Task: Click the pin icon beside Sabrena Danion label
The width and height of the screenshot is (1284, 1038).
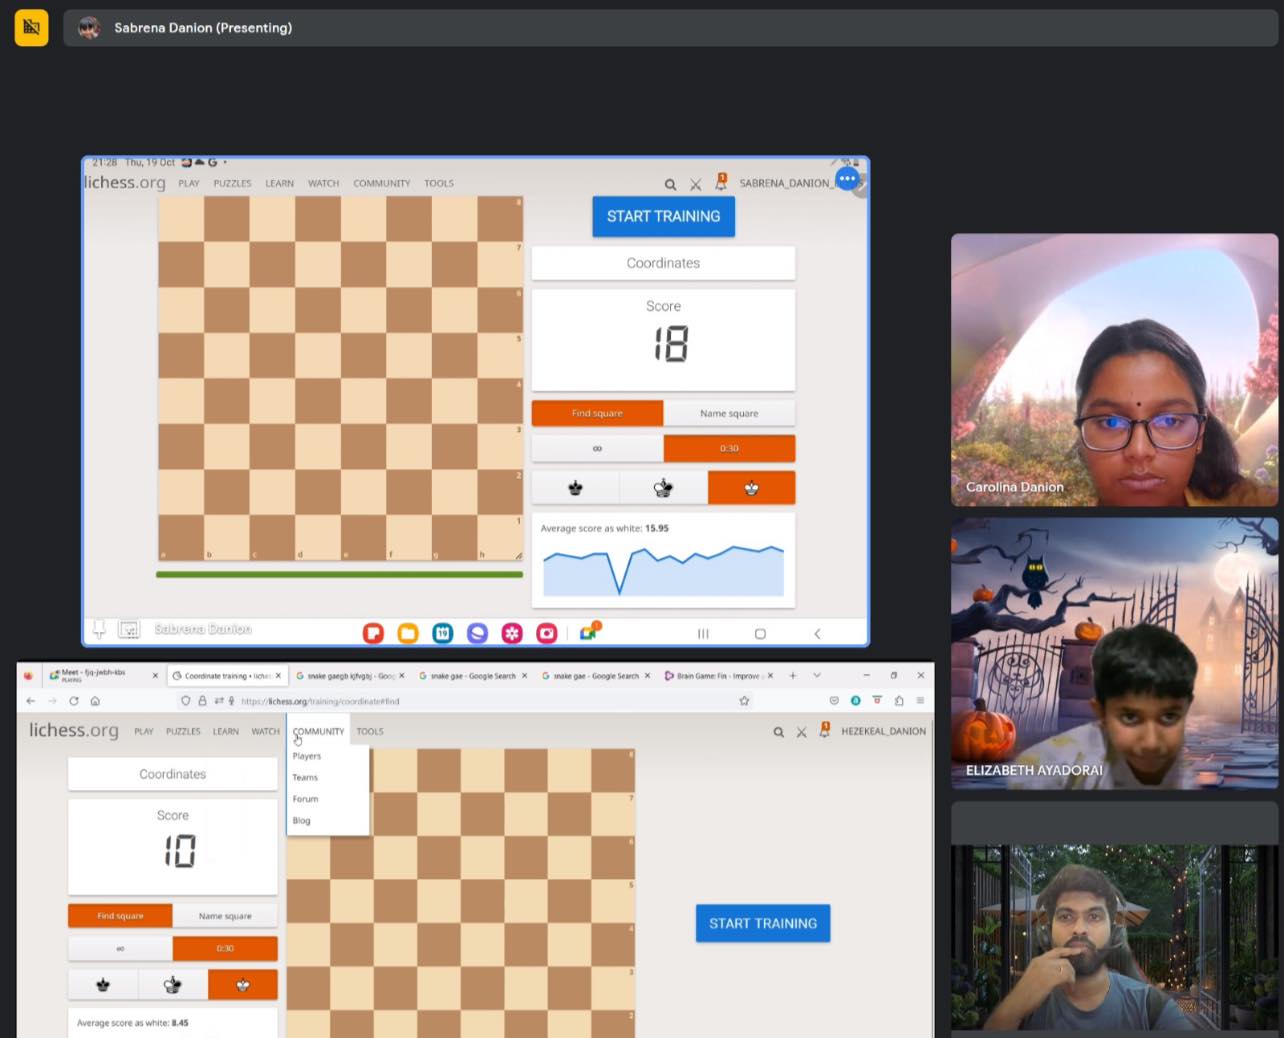Action: pyautogui.click(x=99, y=629)
